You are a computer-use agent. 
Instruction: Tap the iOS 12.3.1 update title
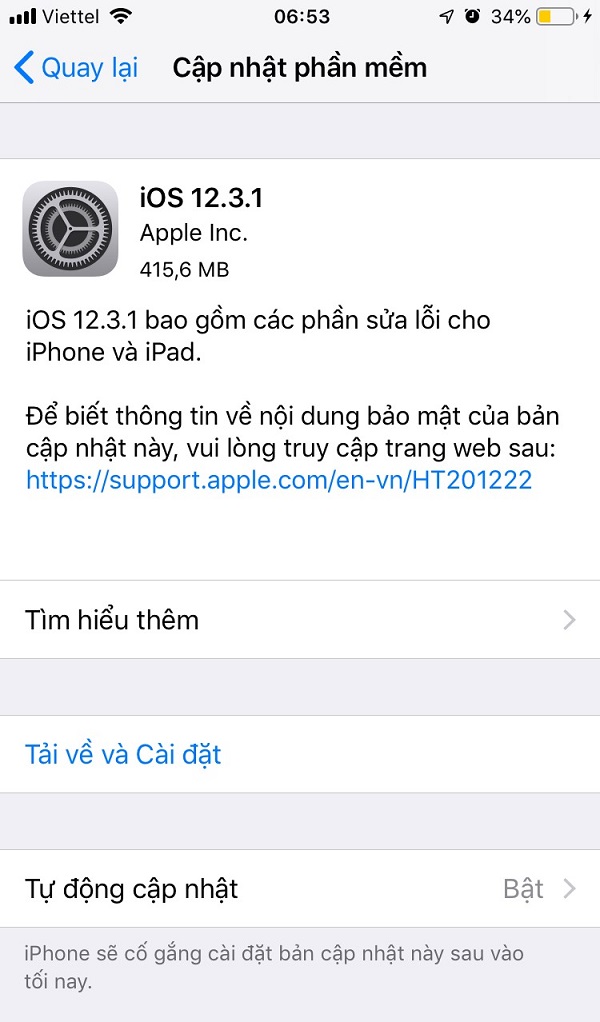[x=201, y=197]
